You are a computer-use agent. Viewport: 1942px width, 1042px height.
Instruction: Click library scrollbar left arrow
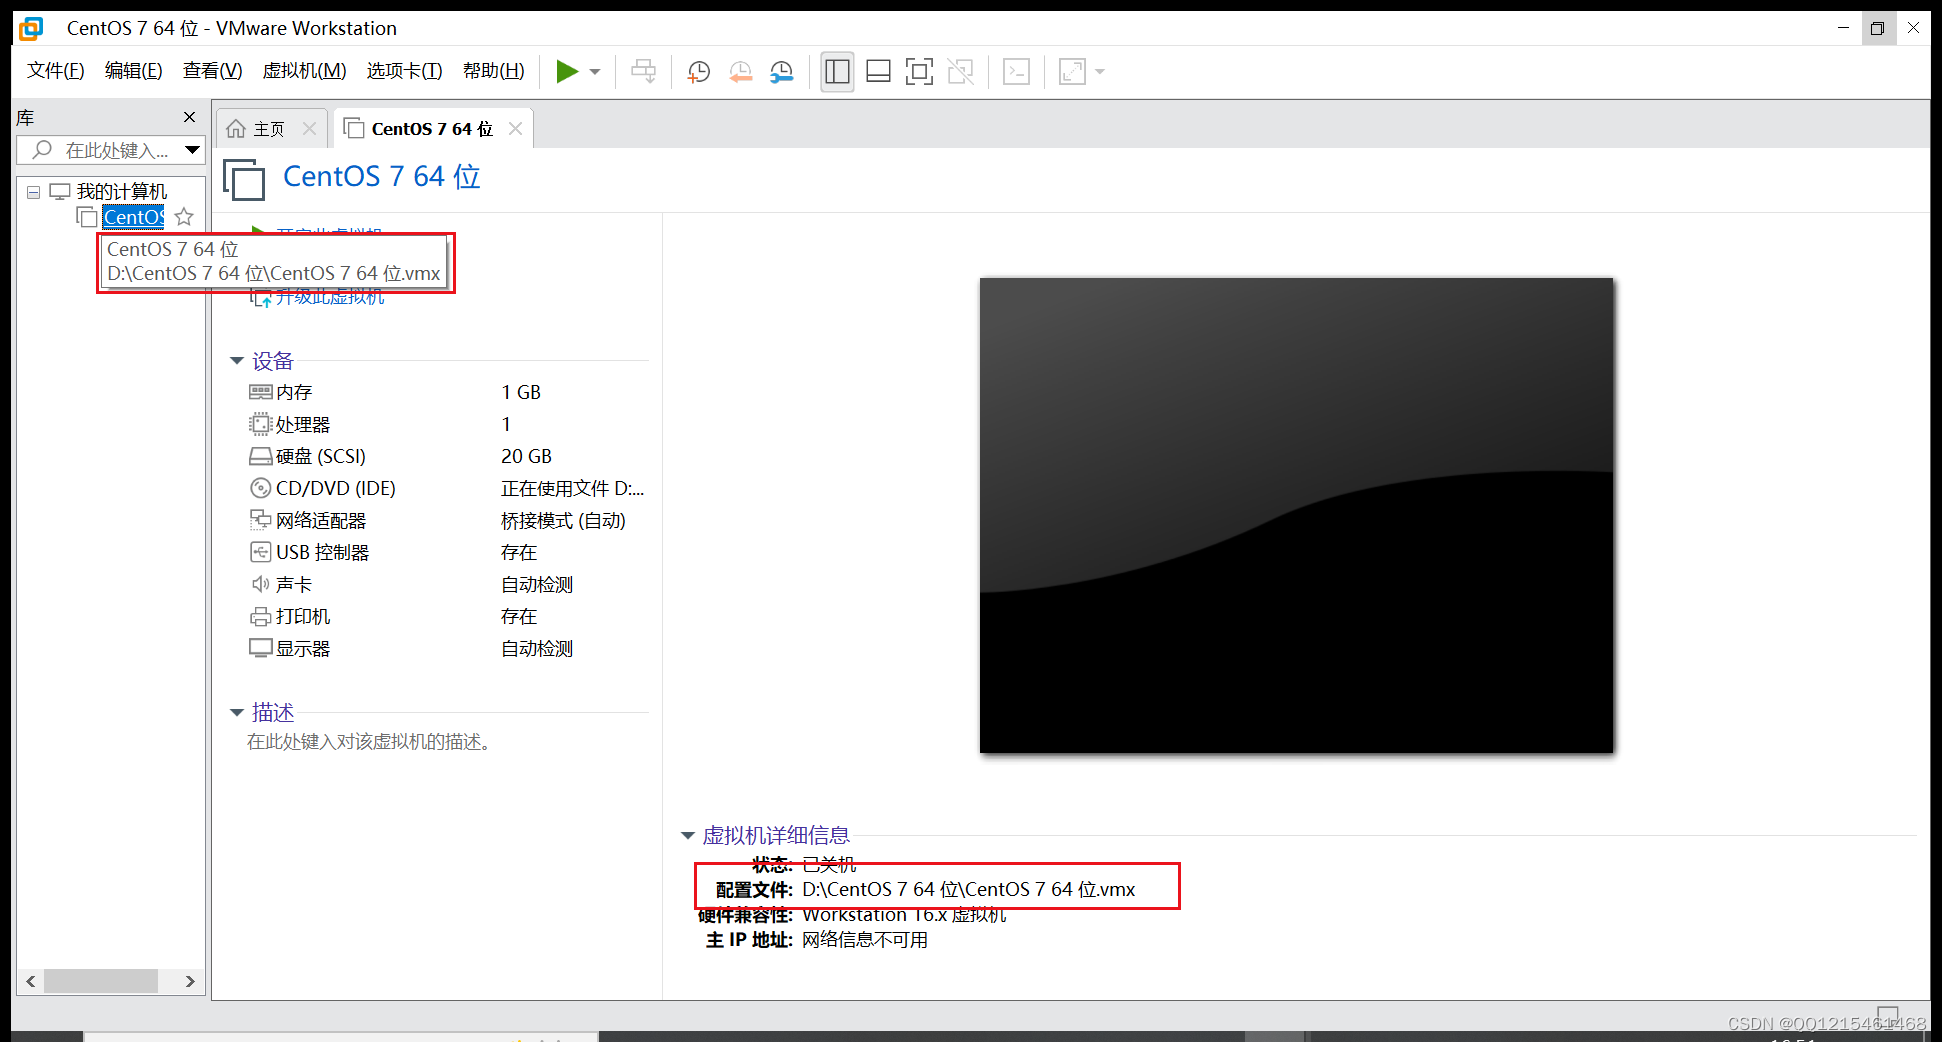(x=31, y=981)
